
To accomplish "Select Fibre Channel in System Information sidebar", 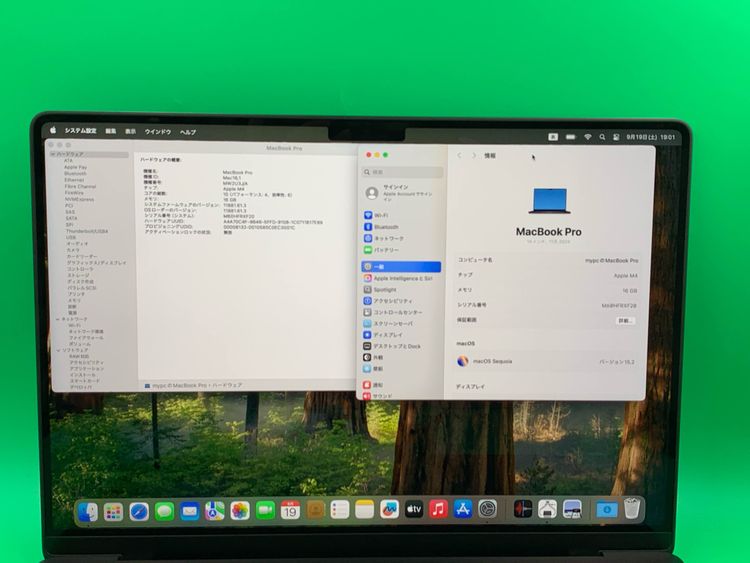I will 80,187.
